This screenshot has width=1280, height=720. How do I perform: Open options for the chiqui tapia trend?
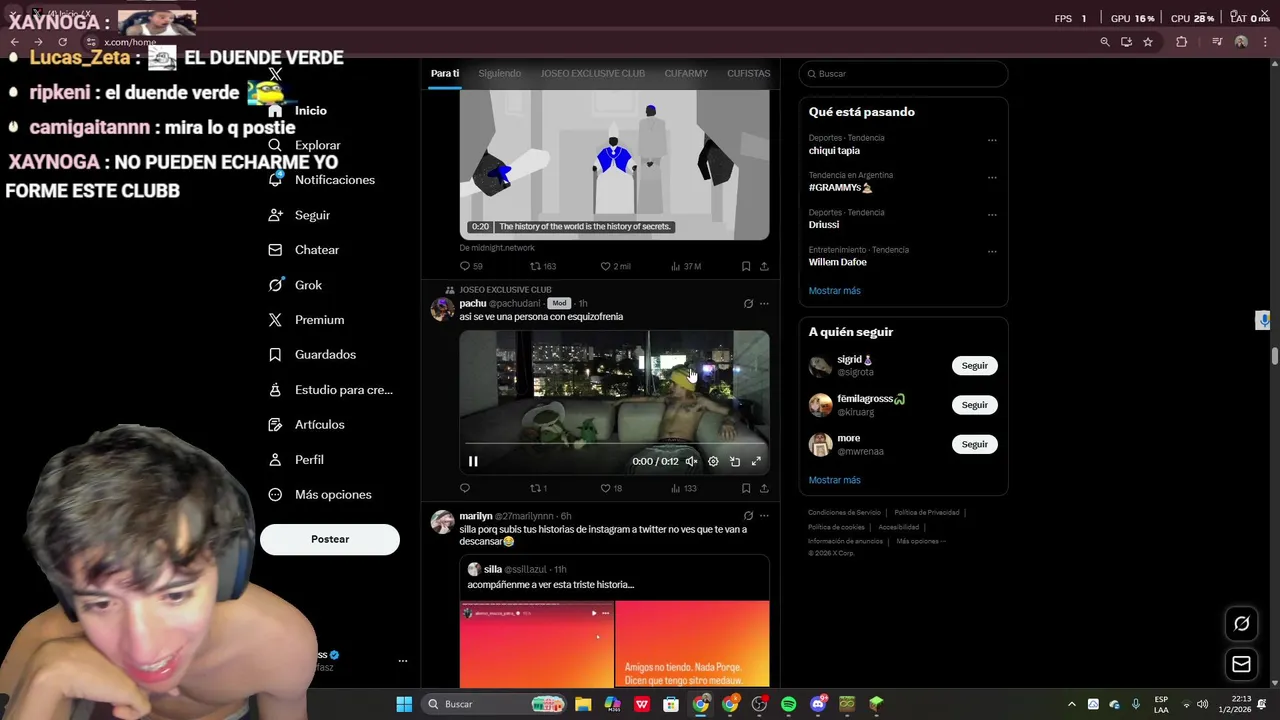992,140
